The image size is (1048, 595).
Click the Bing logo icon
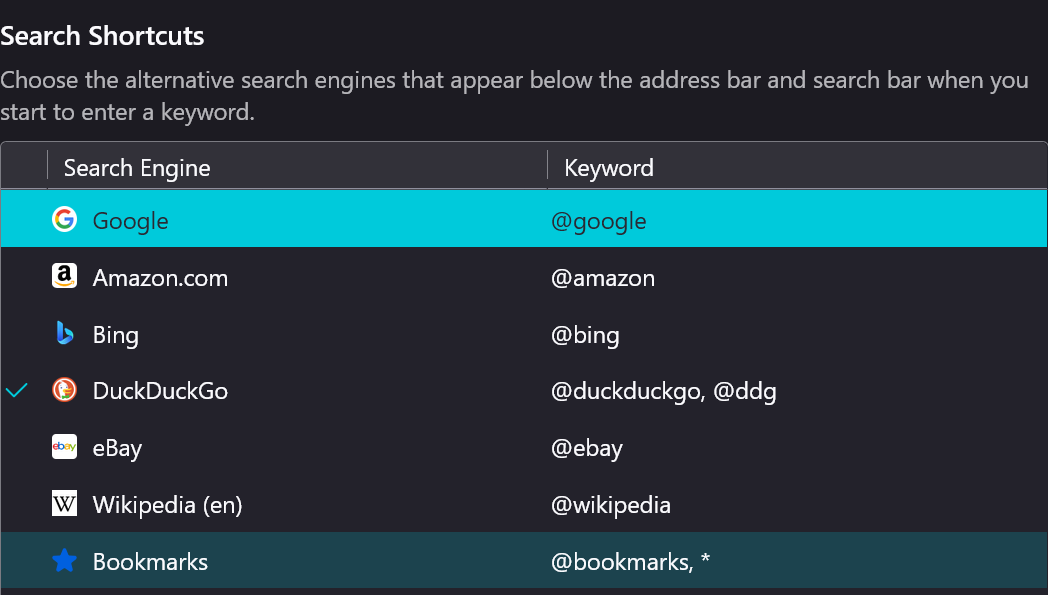coord(64,334)
